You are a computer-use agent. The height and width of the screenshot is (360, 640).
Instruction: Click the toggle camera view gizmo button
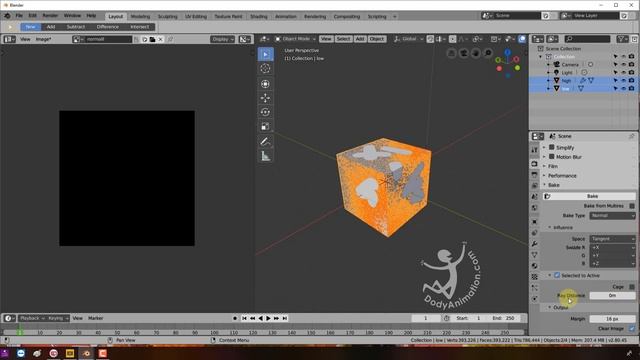(x=464, y=53)
